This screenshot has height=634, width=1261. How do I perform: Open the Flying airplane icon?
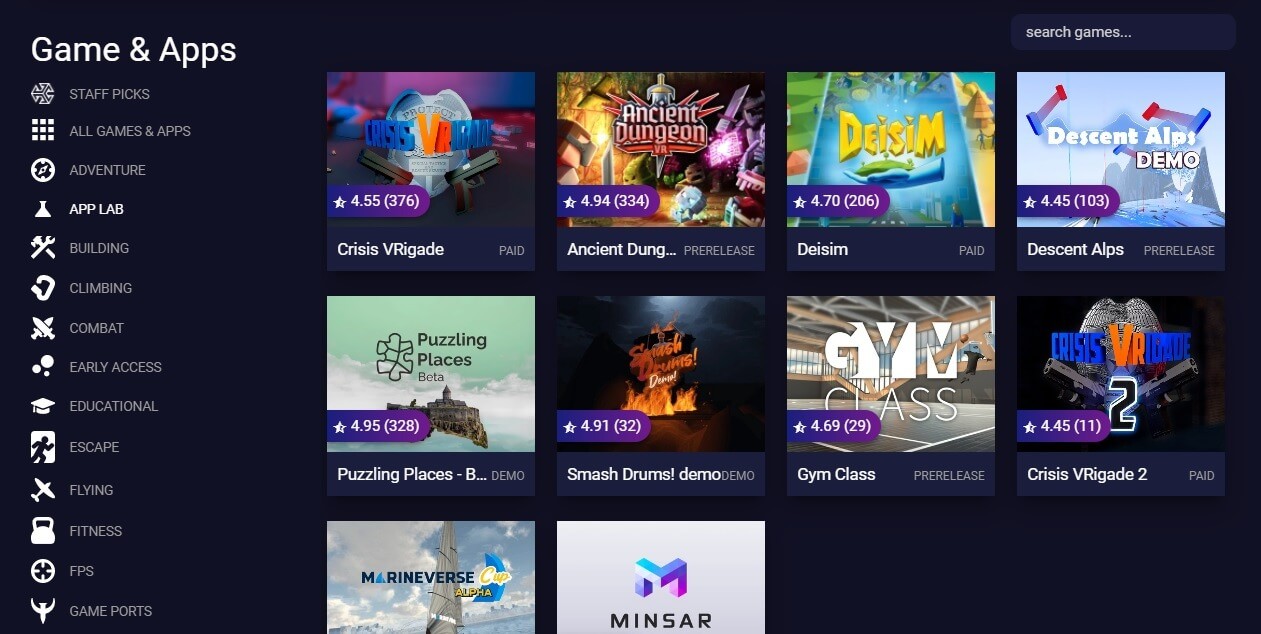click(x=43, y=490)
